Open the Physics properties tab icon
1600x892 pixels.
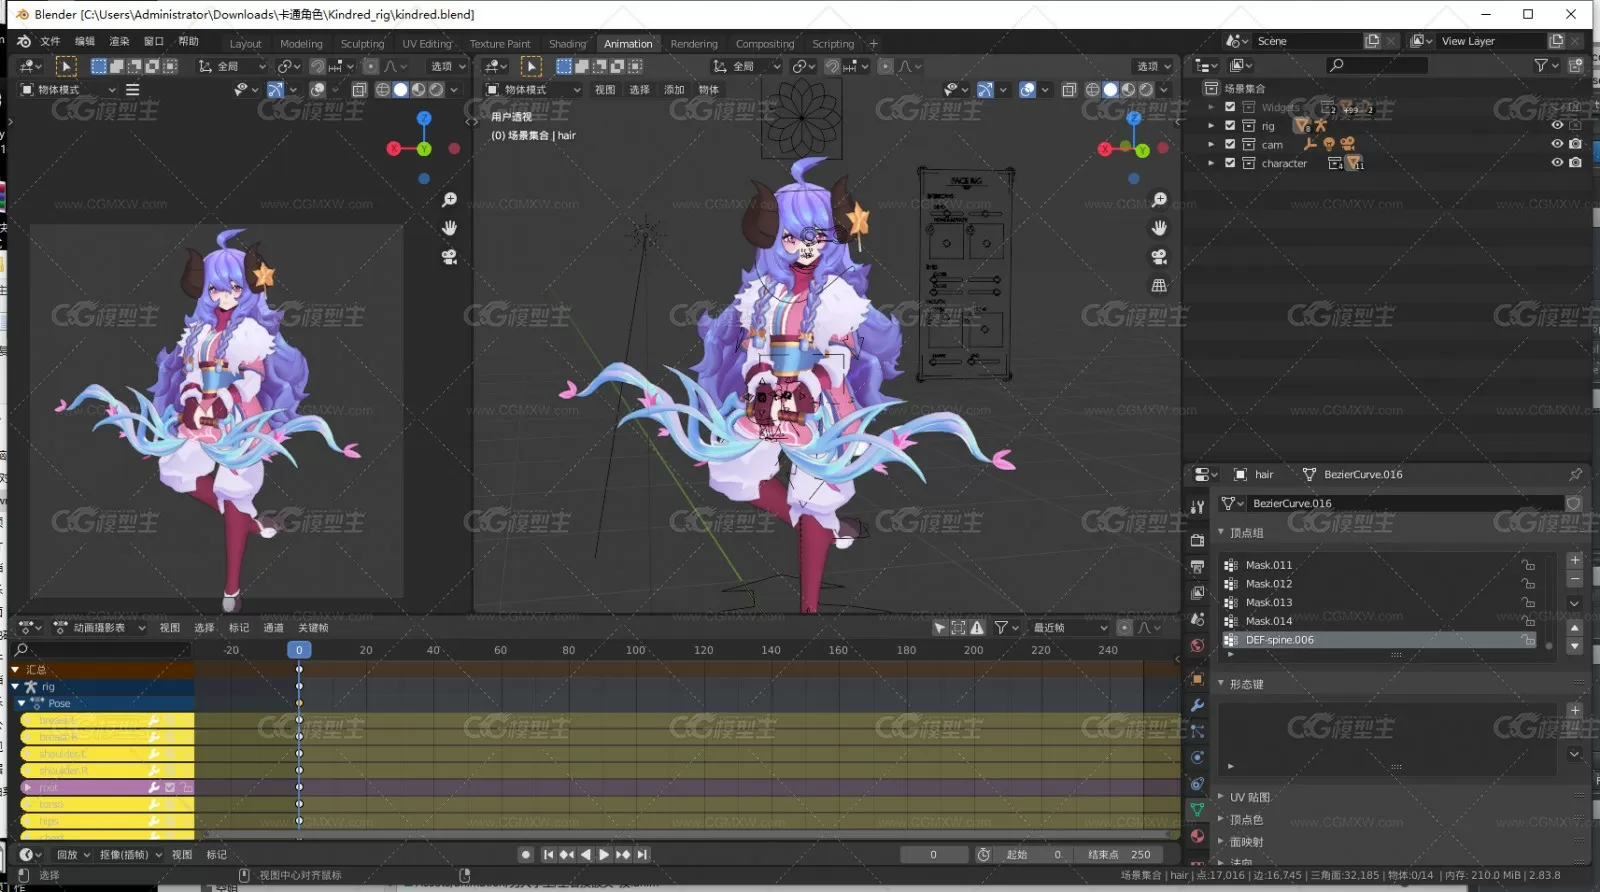[x=1197, y=757]
